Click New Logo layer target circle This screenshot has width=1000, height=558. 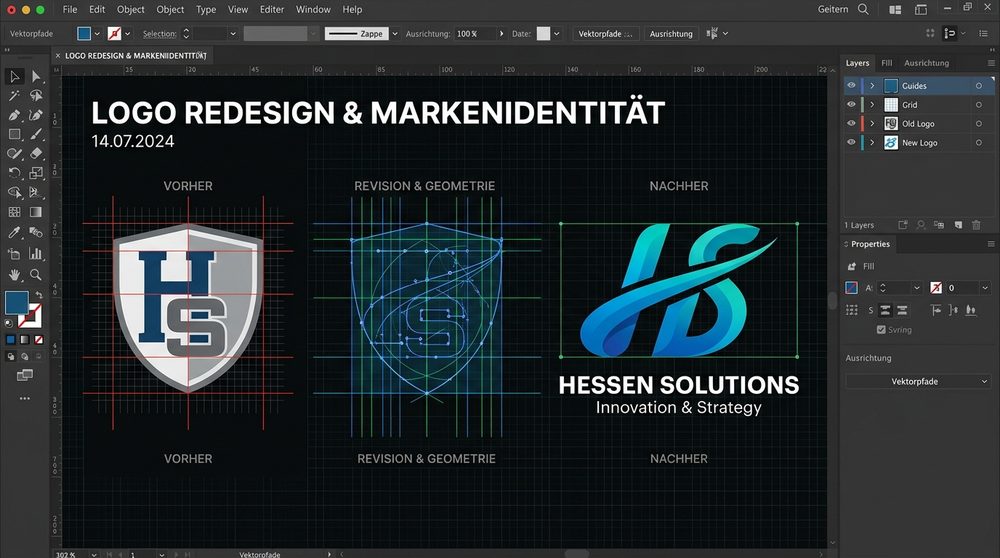tap(979, 143)
